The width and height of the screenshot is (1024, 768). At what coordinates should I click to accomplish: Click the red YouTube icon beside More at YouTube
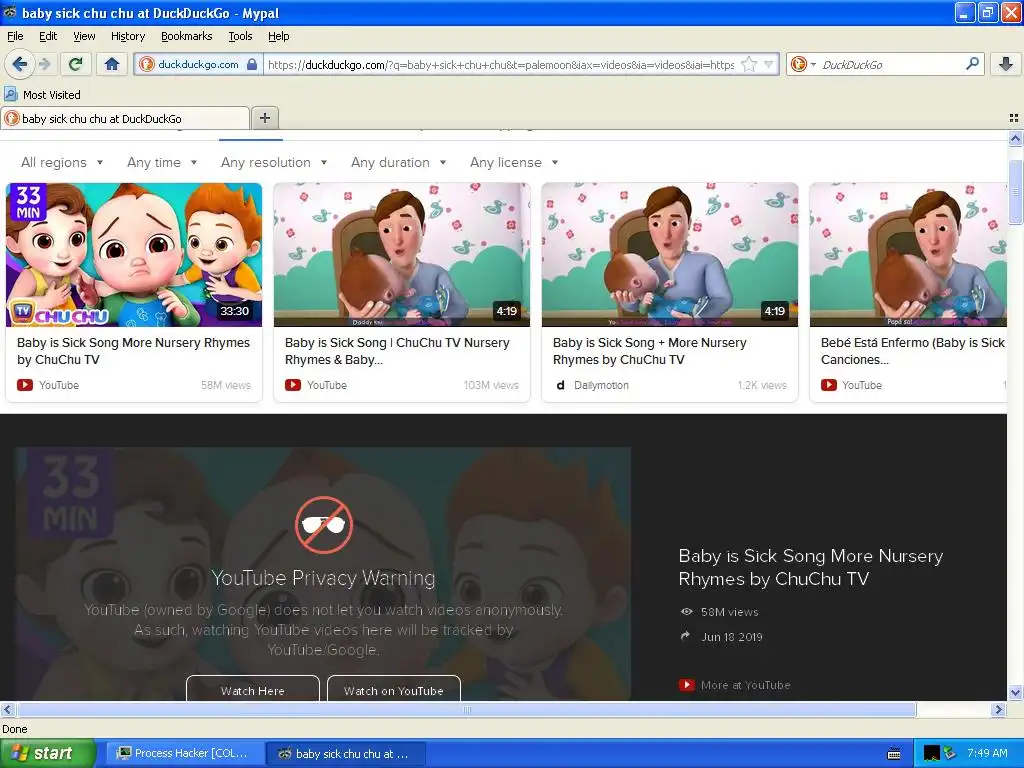coord(686,685)
